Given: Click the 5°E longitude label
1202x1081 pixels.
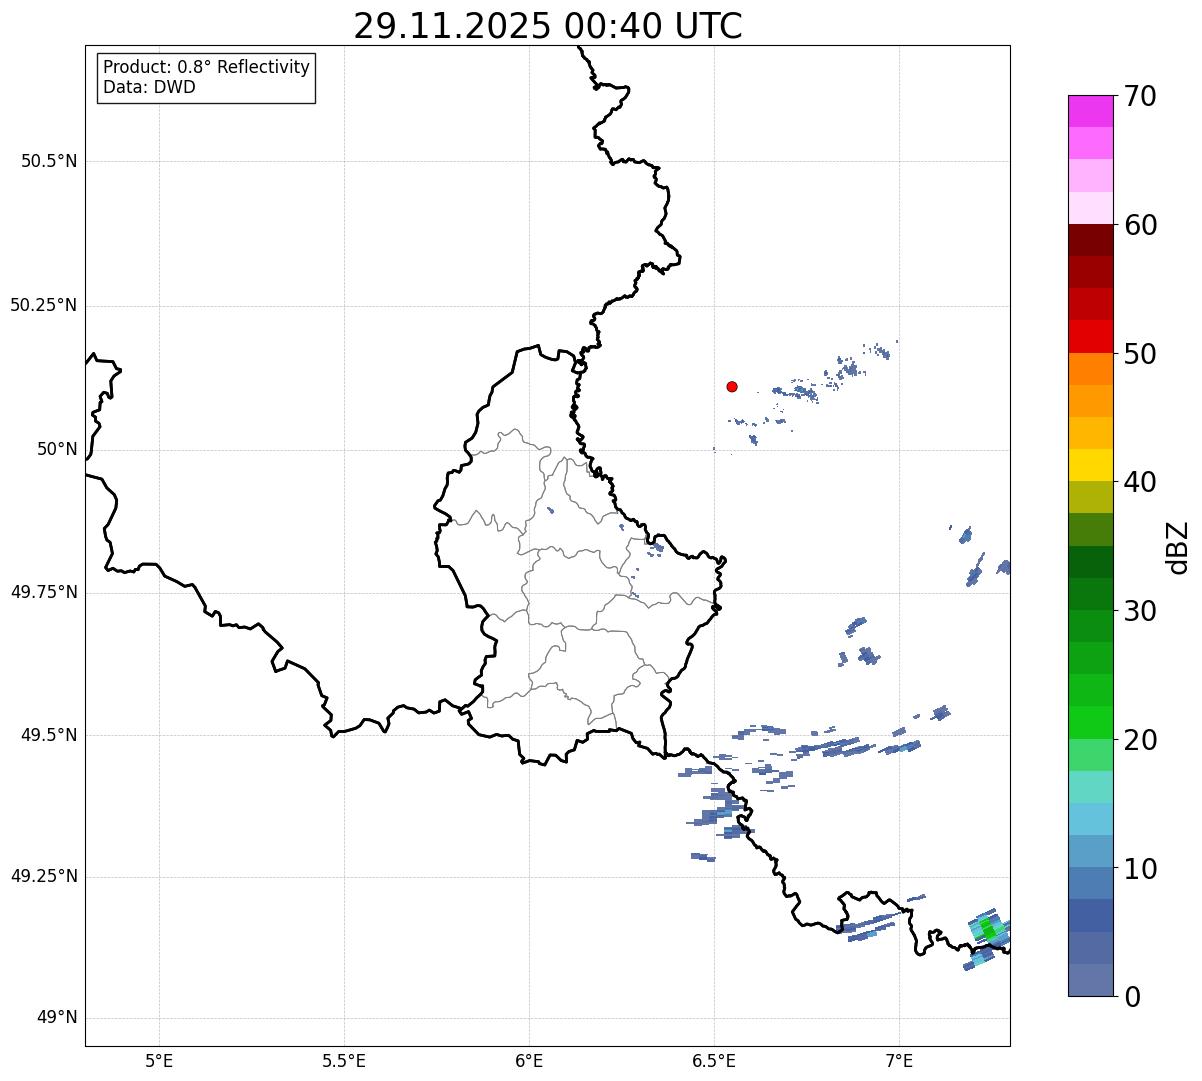Looking at the screenshot, I should [159, 1061].
